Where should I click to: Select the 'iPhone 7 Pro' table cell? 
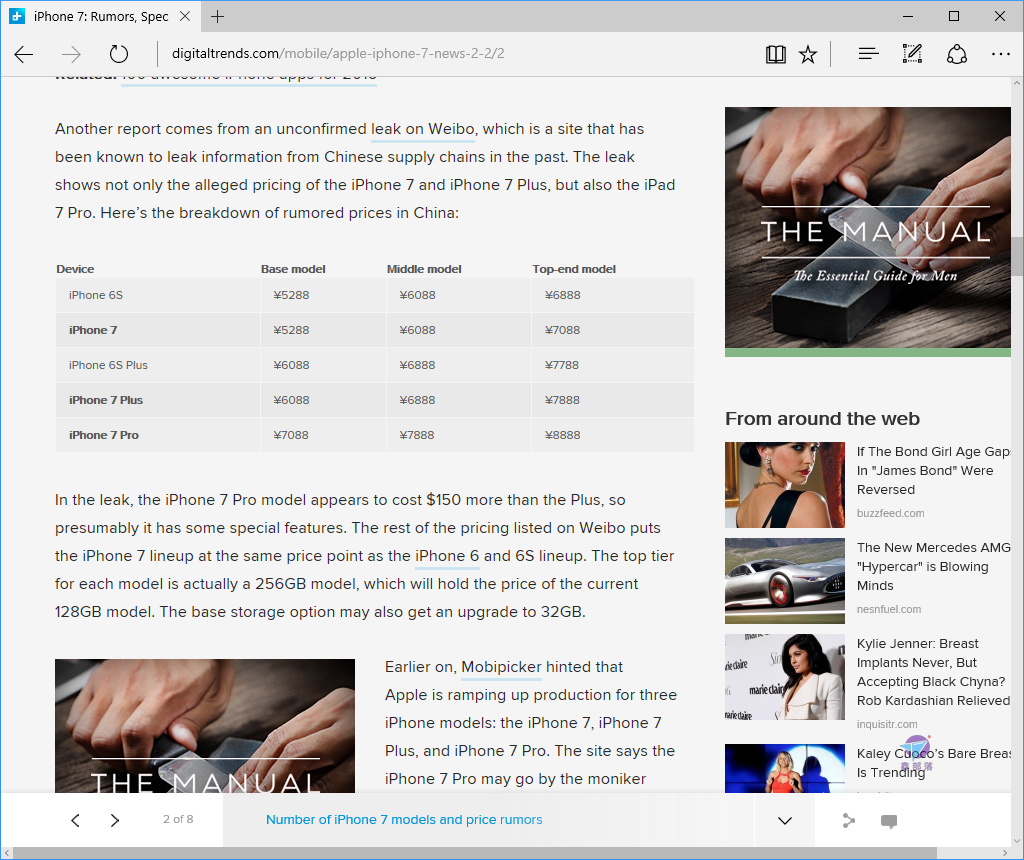pos(158,435)
